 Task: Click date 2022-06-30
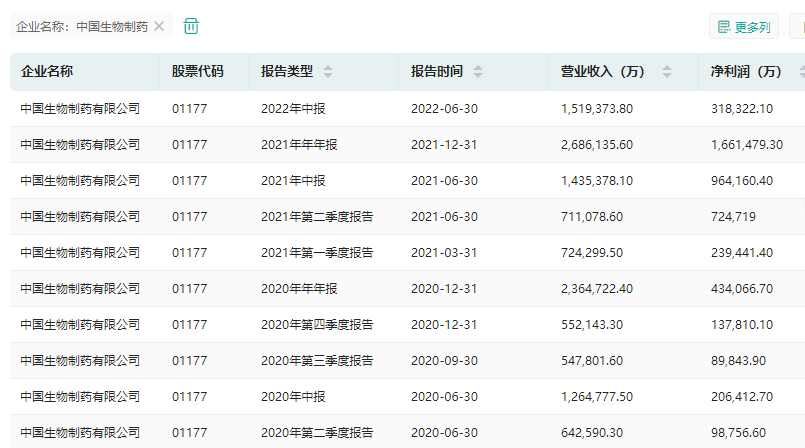click(x=444, y=109)
